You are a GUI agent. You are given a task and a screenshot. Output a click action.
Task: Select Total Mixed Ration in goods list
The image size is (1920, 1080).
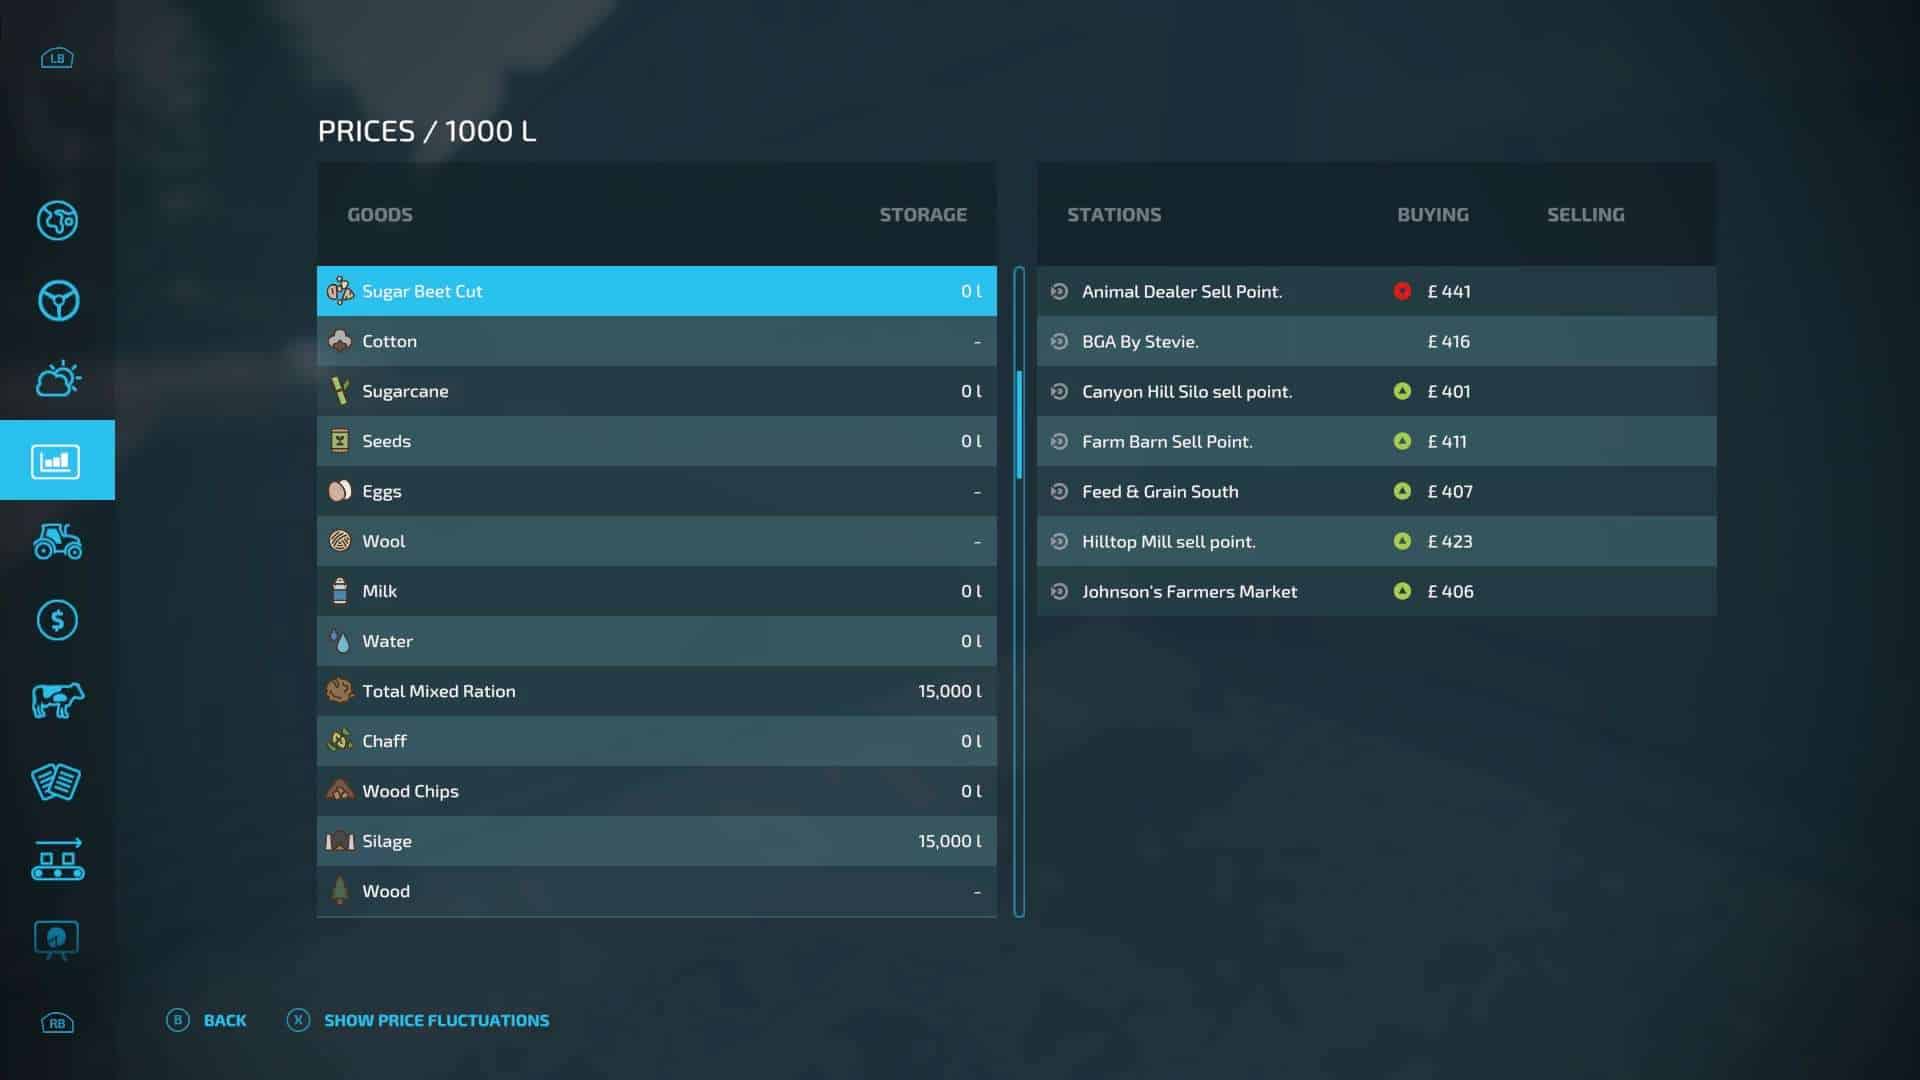point(656,691)
